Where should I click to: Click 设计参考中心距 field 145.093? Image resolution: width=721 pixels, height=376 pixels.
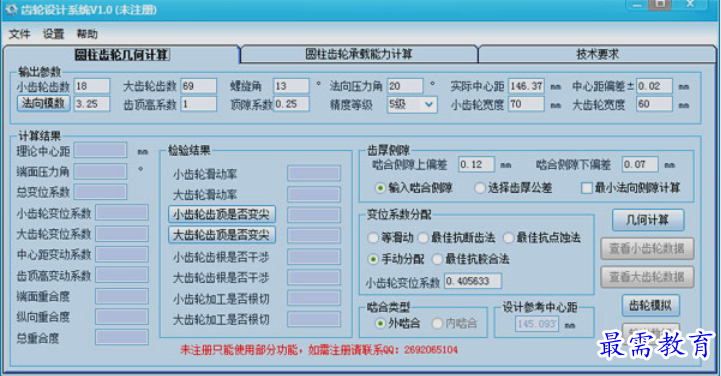coord(537,324)
